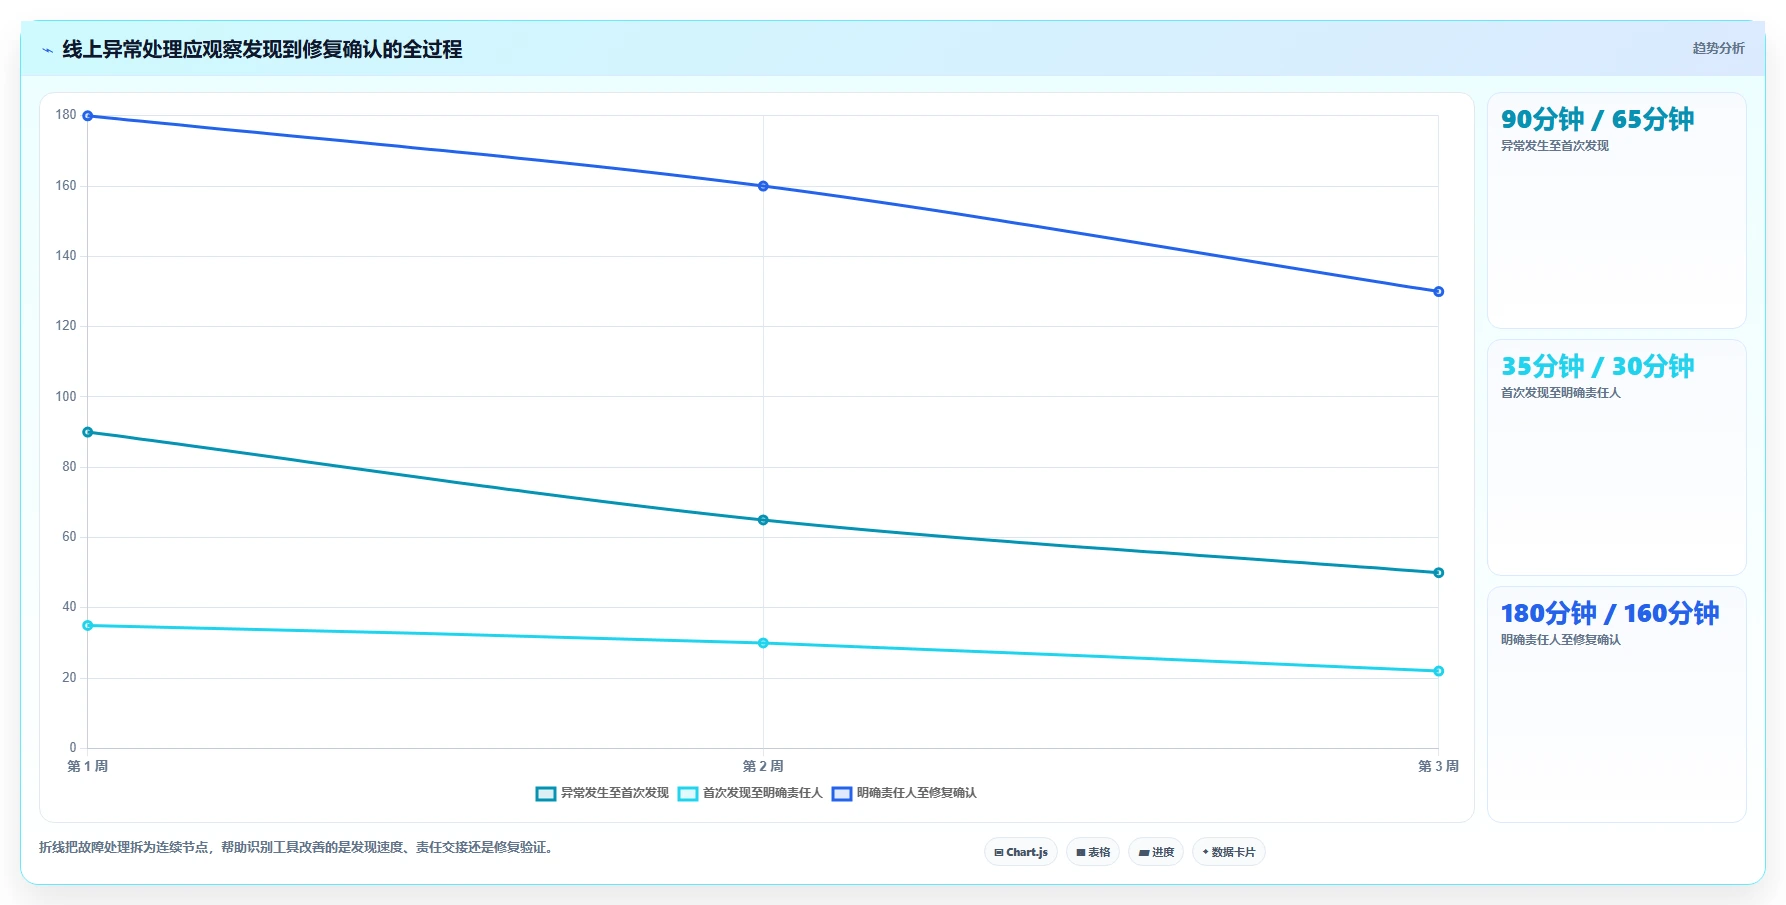The image size is (1786, 905).
Task: Click the teal week-2 data point at 65
Action: [x=763, y=520]
